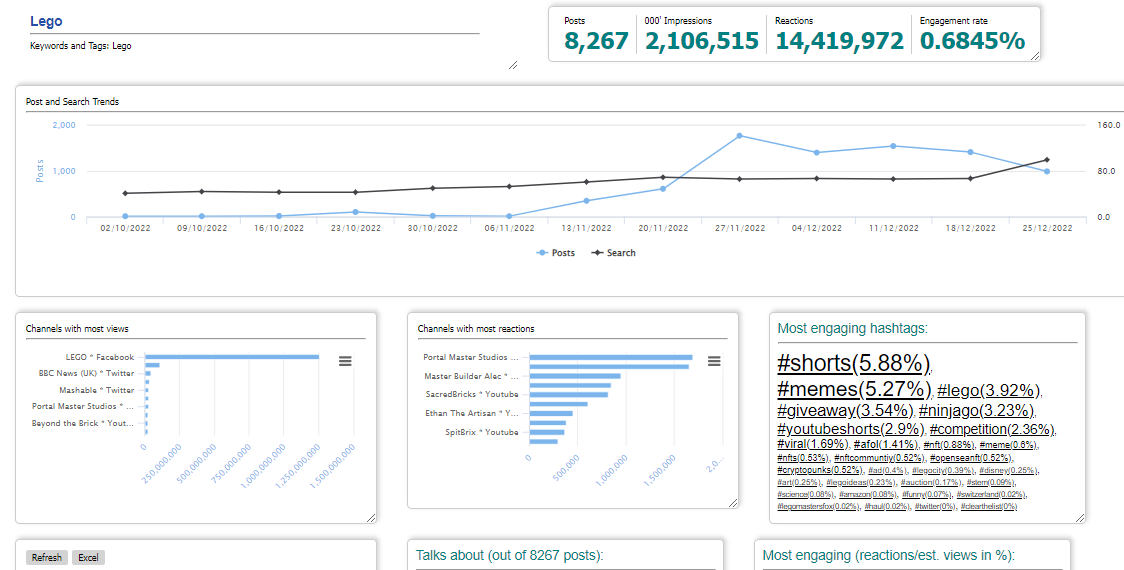
Task: Open the #youtubeshorts(2.9%) hashtag link
Action: click(851, 429)
